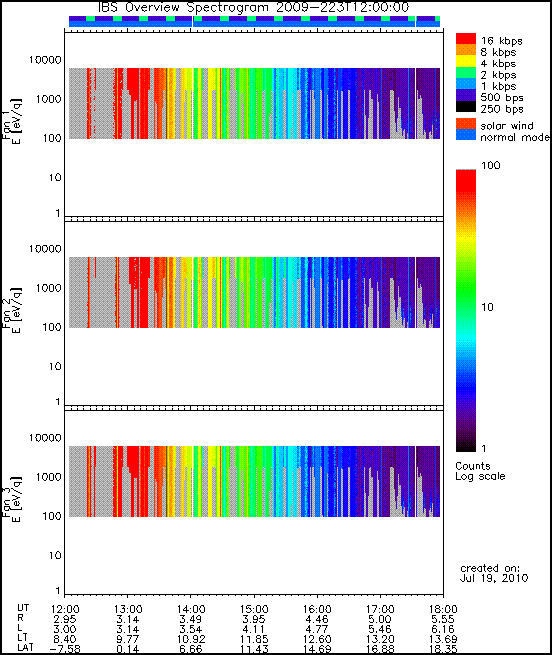Click the LAT value 11.43
Screen dimensions: 552x655
254,649
